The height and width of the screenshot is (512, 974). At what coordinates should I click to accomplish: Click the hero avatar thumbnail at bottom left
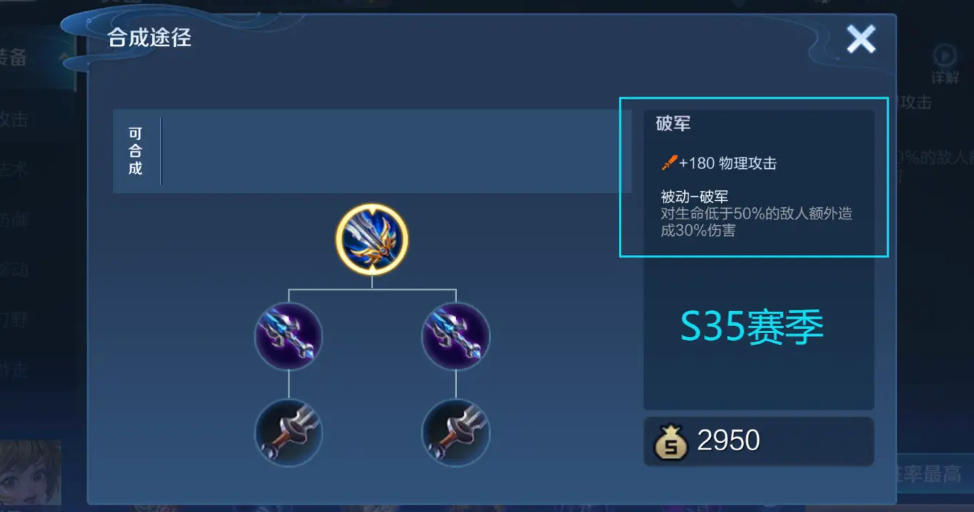(x=30, y=472)
